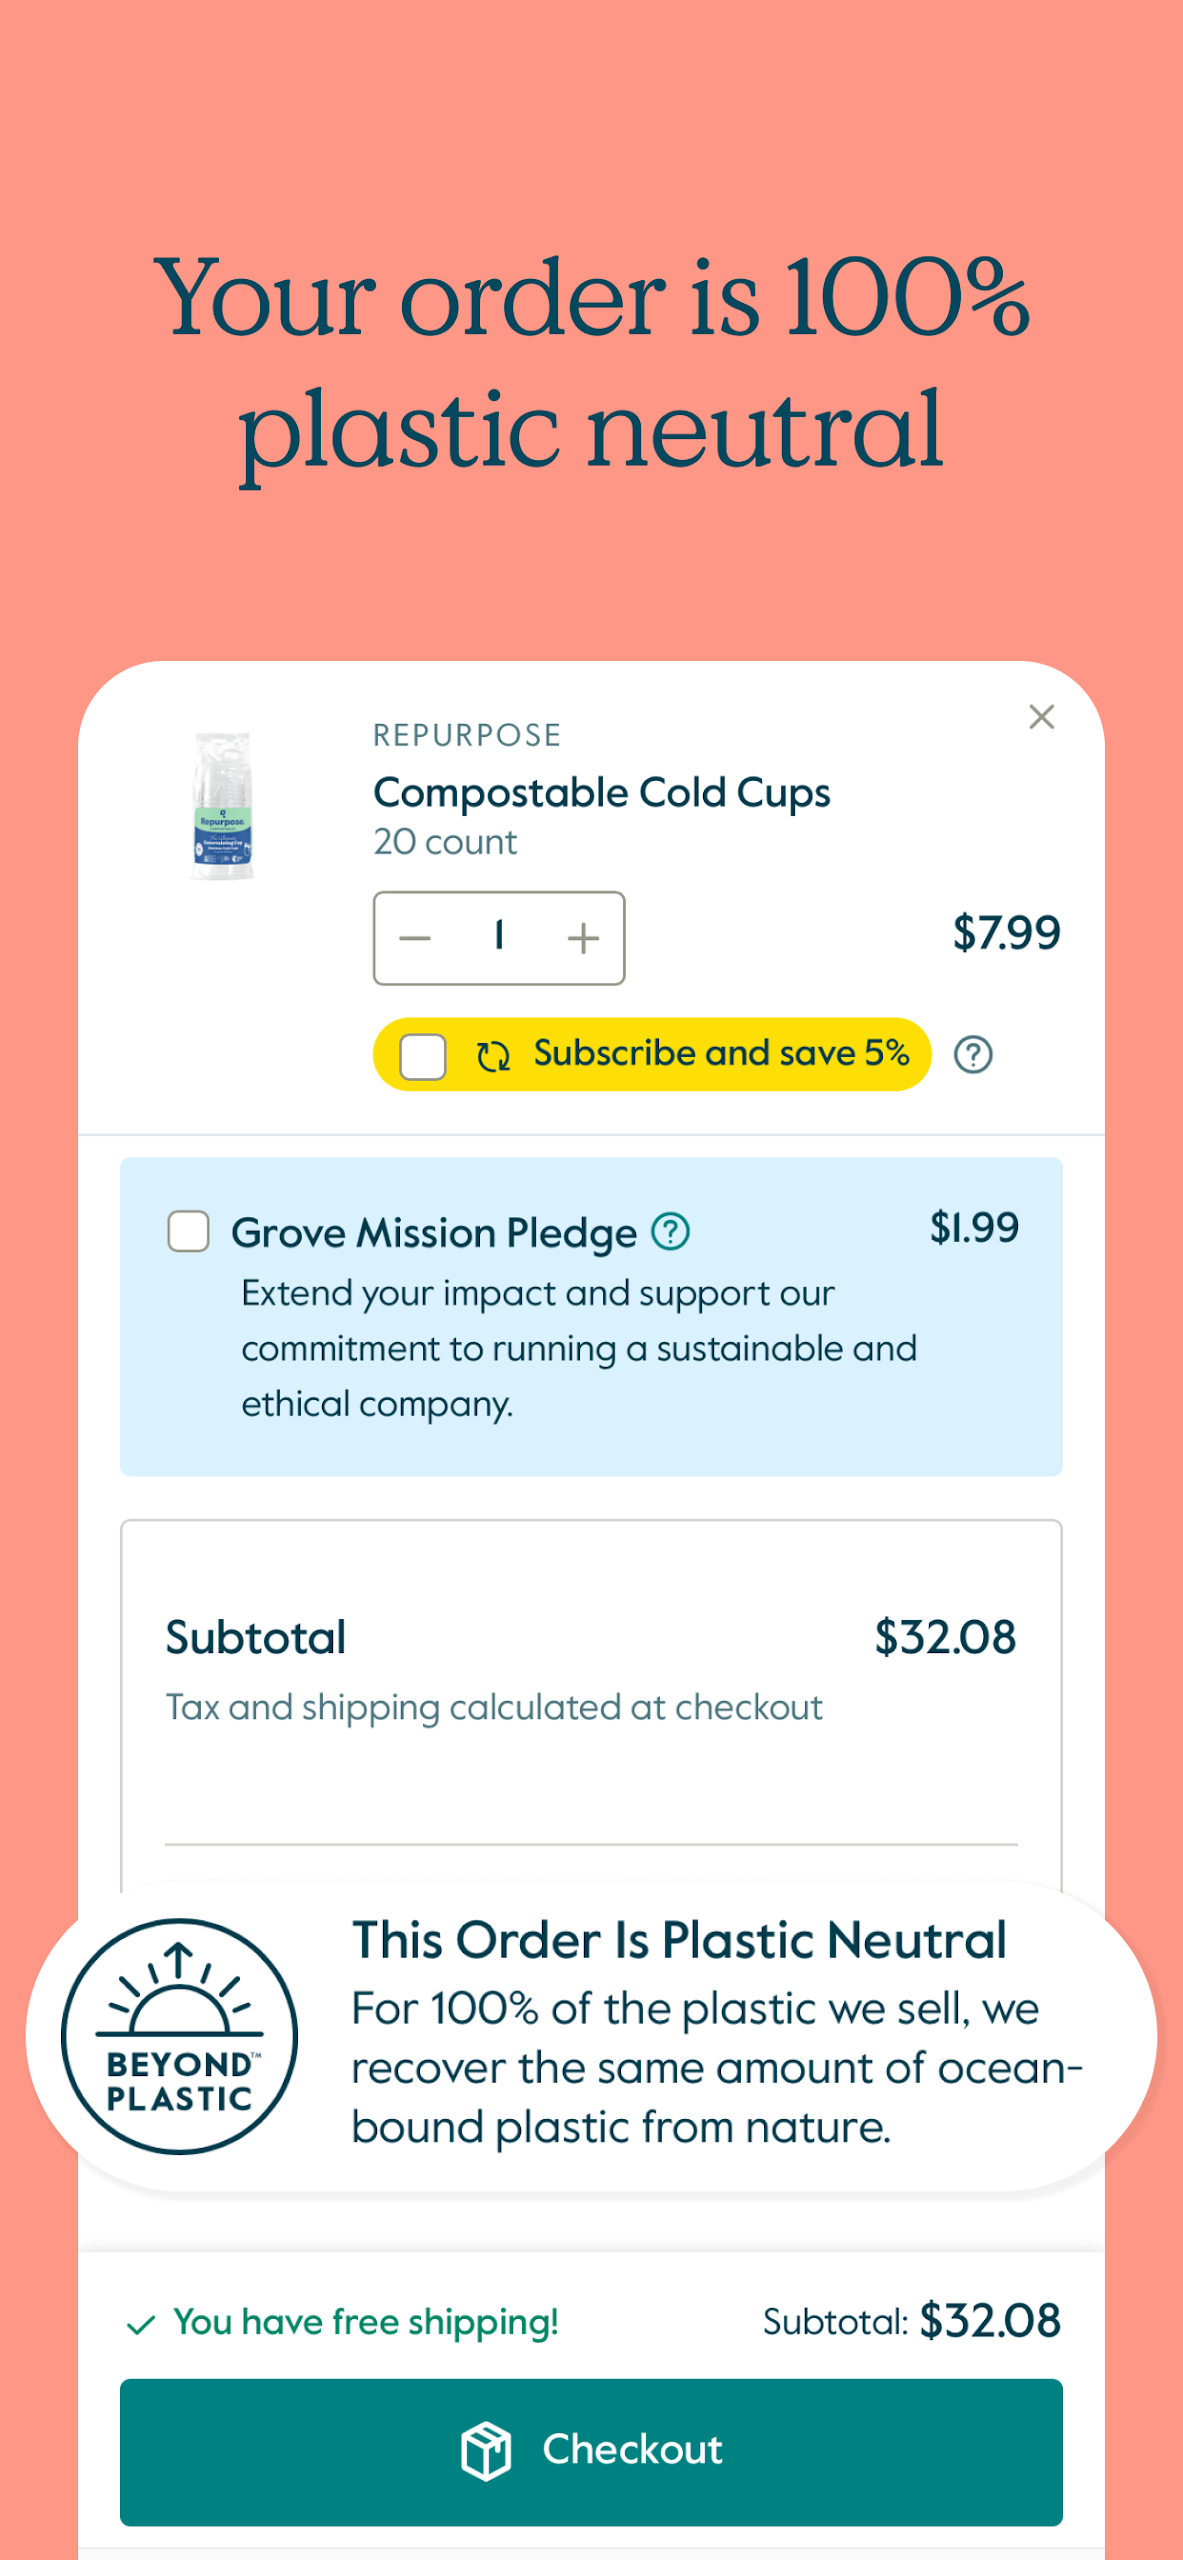
Task: Enable the Grove Mission Pledge checkbox
Action: 189,1232
